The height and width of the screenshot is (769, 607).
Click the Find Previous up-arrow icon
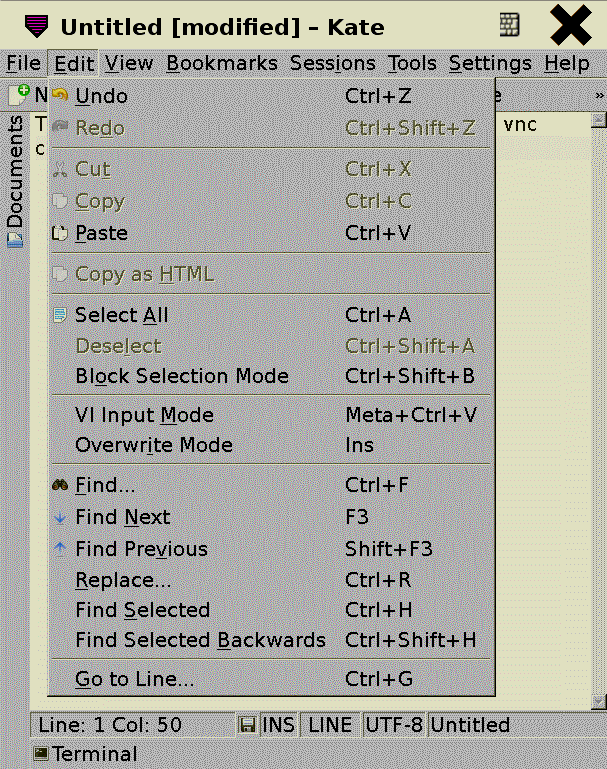(x=61, y=548)
